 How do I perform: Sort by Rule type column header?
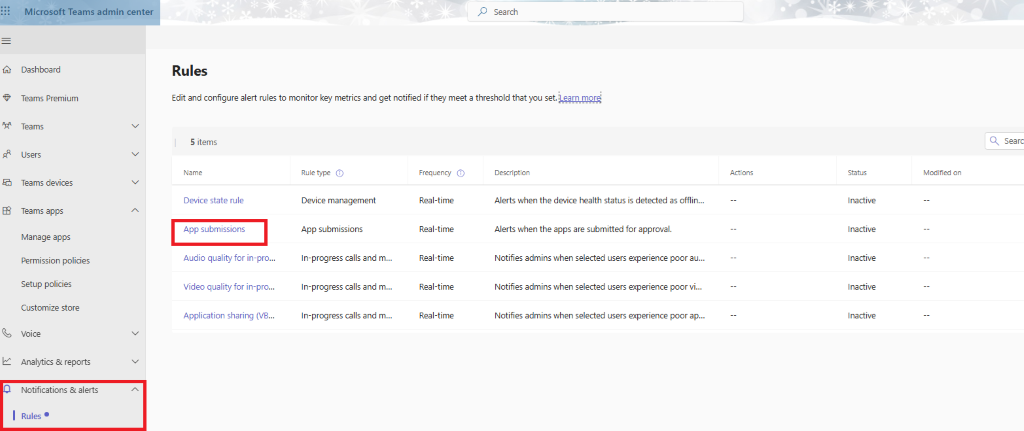(316, 173)
